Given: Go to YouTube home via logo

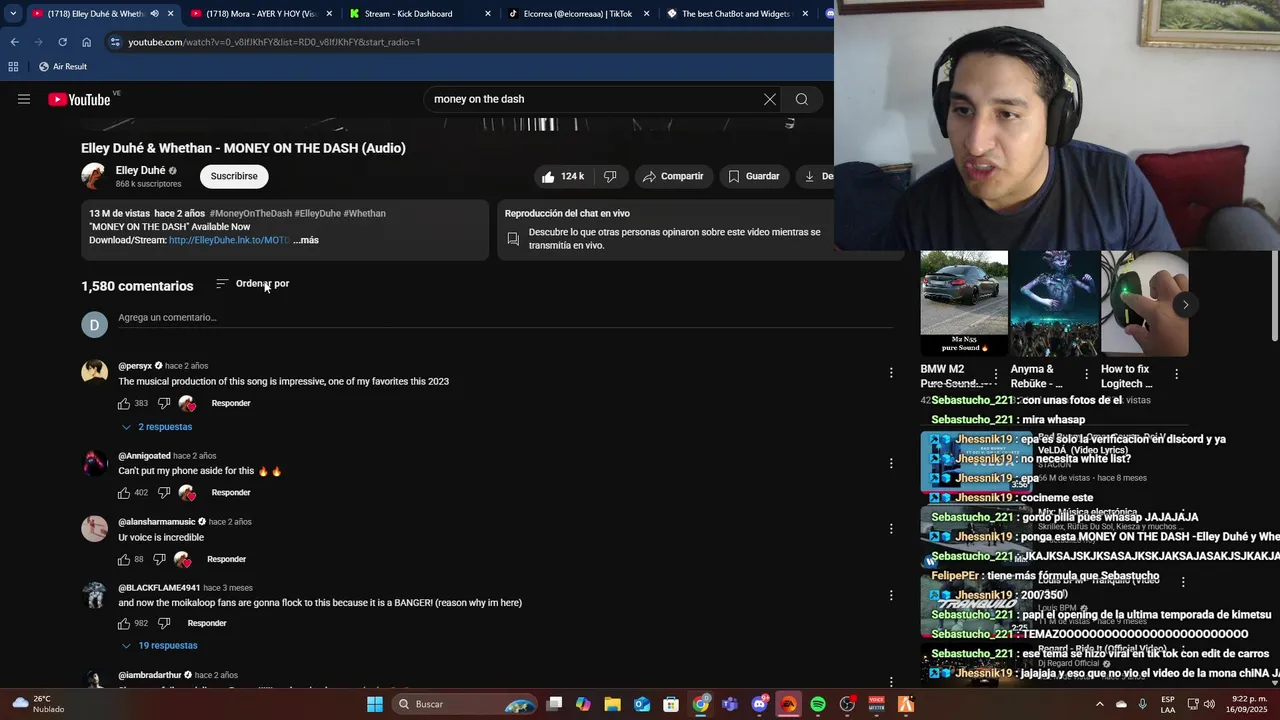Looking at the screenshot, I should tap(79, 99).
